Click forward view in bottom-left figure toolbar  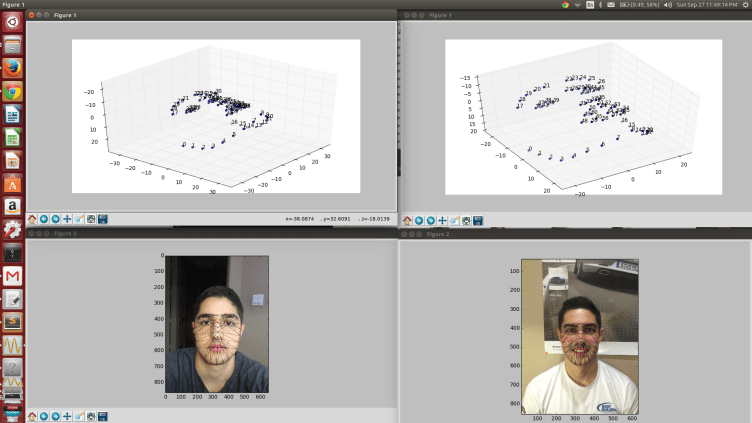(x=55, y=415)
